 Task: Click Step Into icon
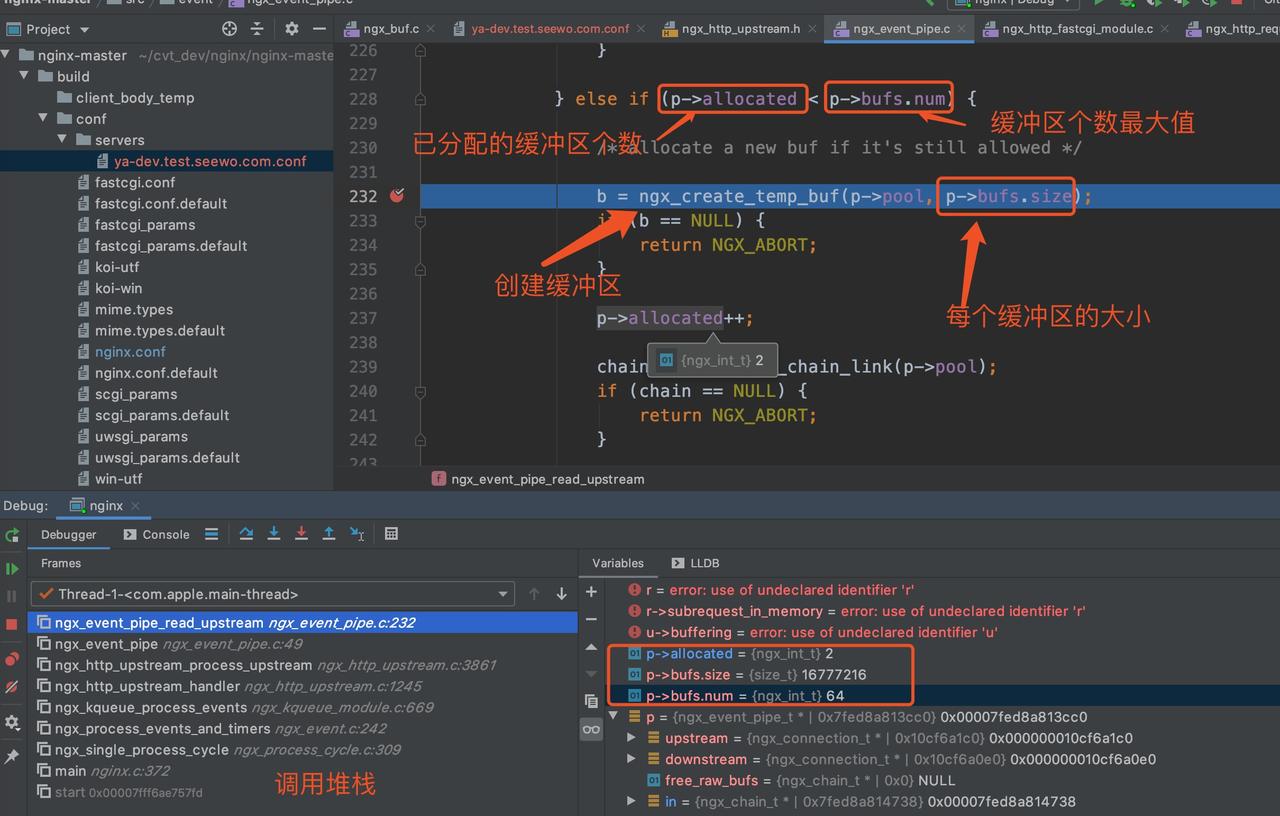point(274,534)
